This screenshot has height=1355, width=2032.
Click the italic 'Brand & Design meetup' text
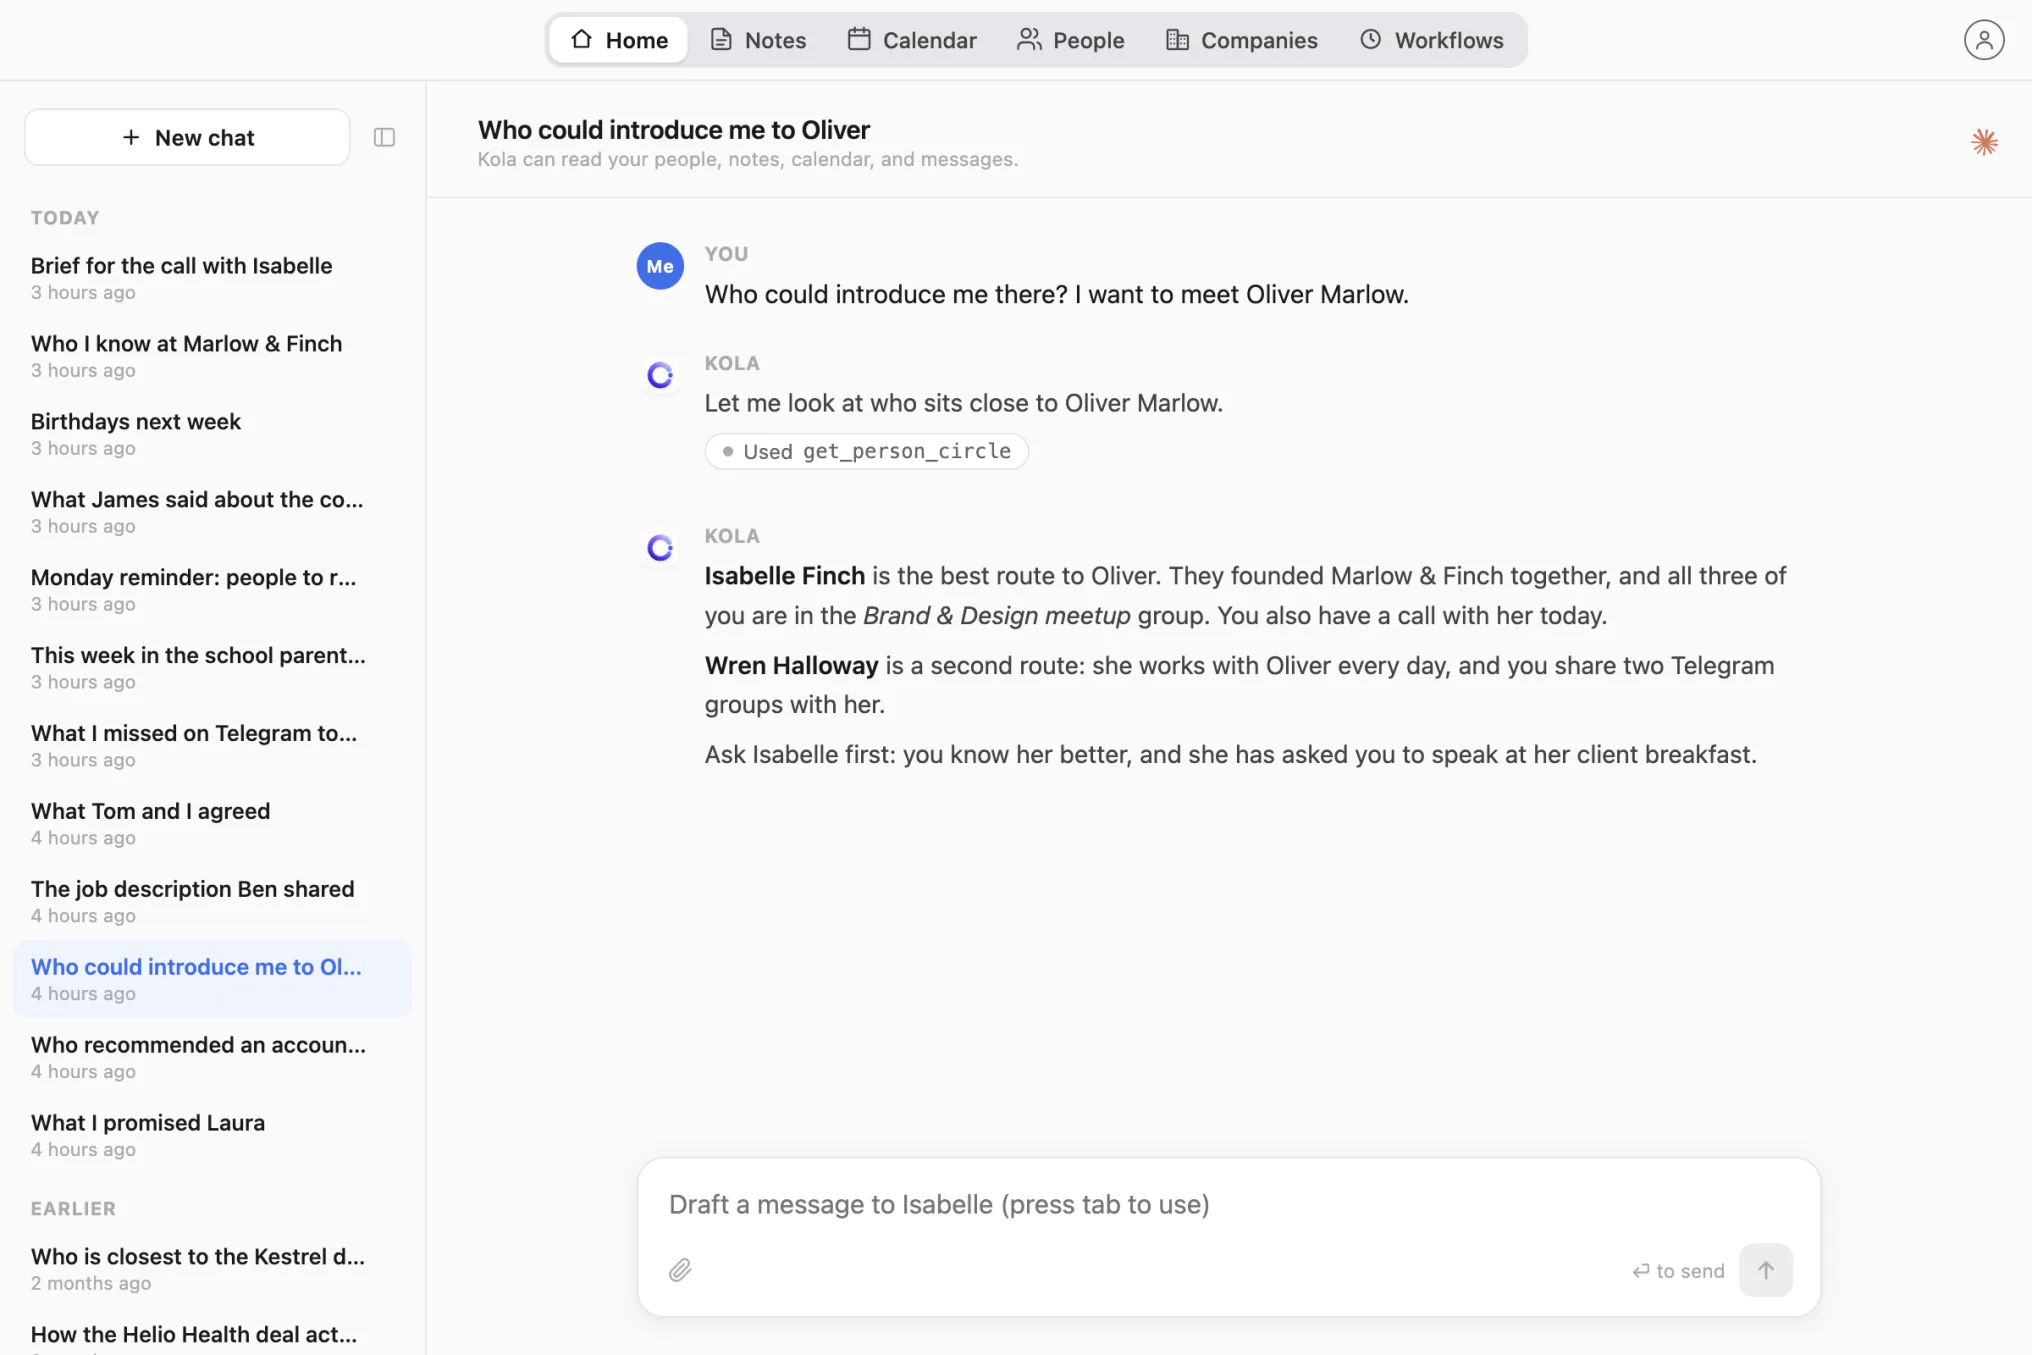tap(996, 615)
